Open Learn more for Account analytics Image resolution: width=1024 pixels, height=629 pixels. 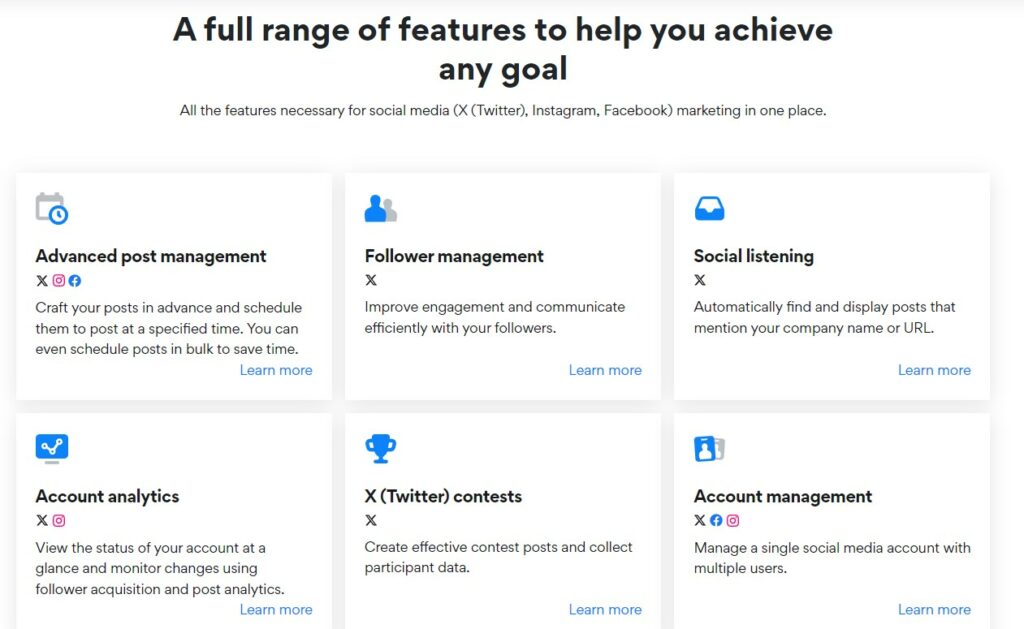tap(276, 609)
